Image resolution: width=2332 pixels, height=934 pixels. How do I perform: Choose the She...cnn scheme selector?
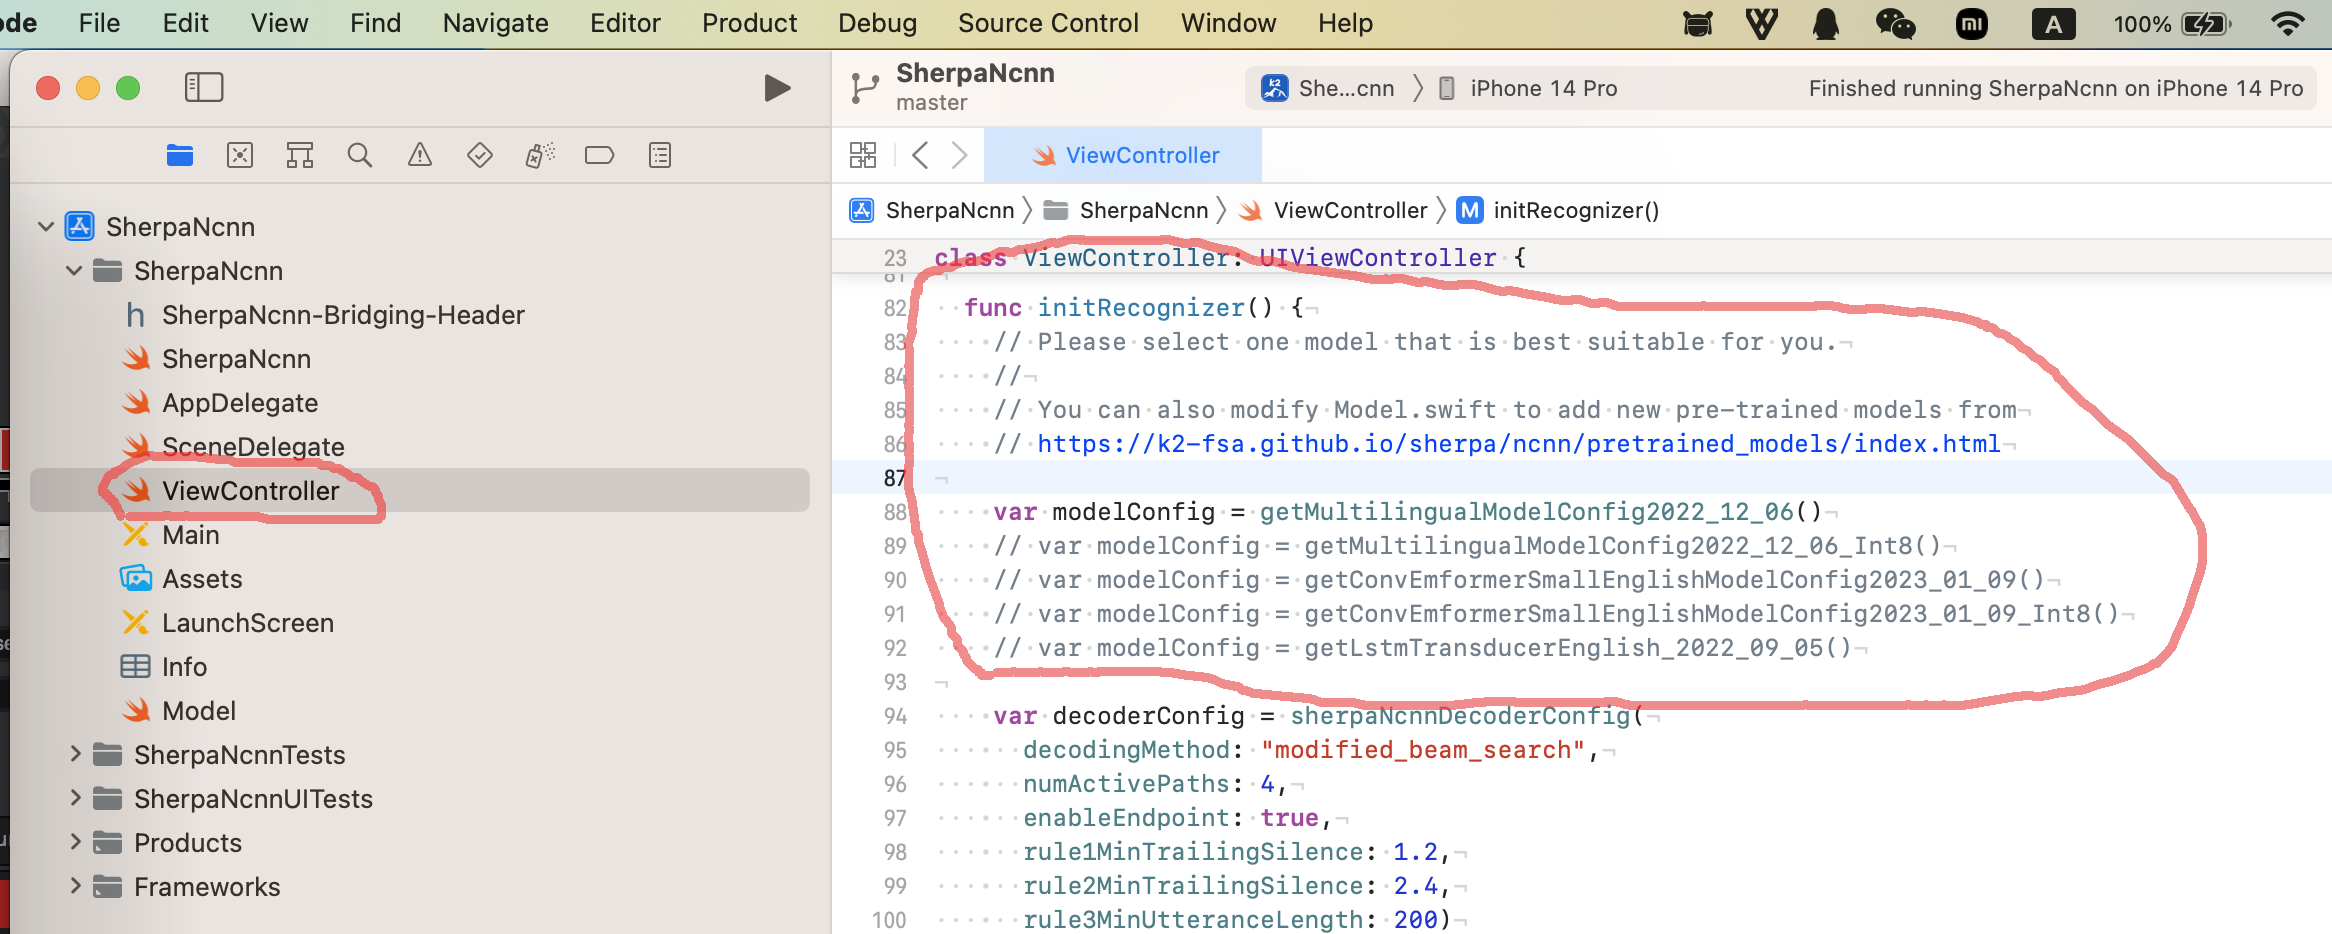pyautogui.click(x=1328, y=88)
